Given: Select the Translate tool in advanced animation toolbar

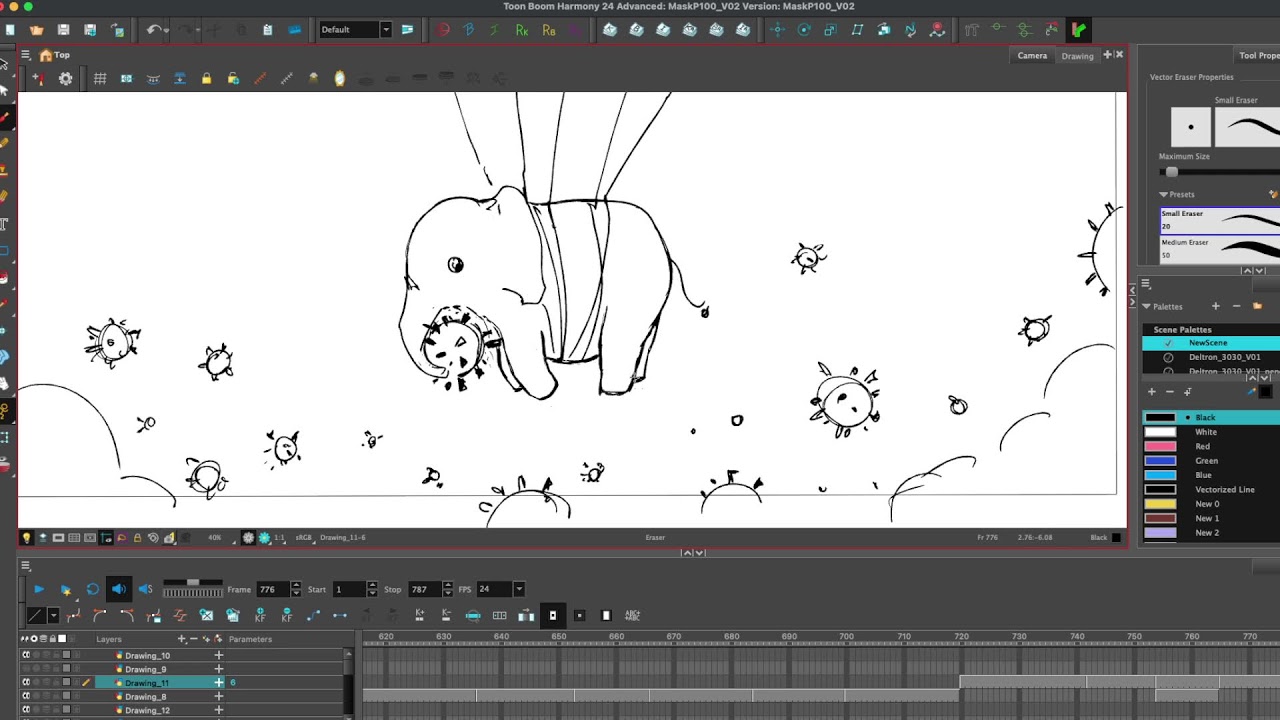Looking at the screenshot, I should click(x=777, y=30).
